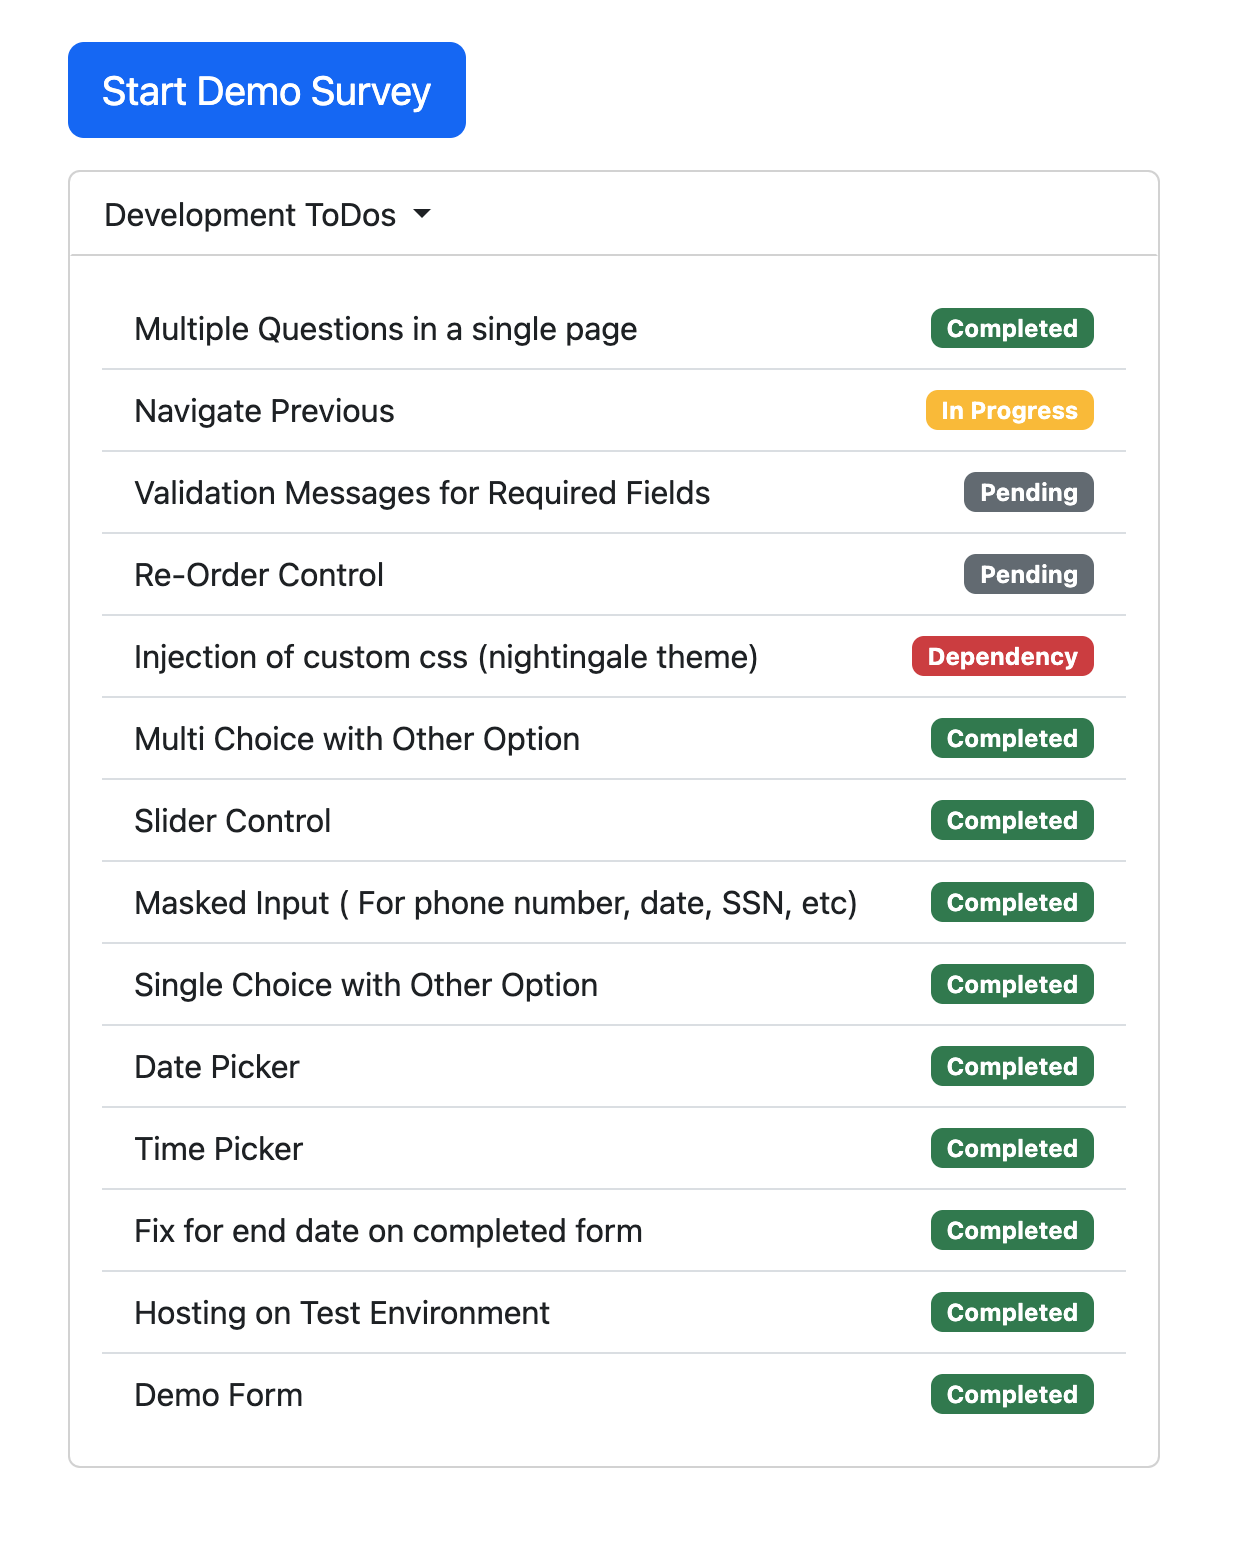Click the Pending badge for Re-Order Control
The width and height of the screenshot is (1236, 1556).
click(x=1028, y=574)
